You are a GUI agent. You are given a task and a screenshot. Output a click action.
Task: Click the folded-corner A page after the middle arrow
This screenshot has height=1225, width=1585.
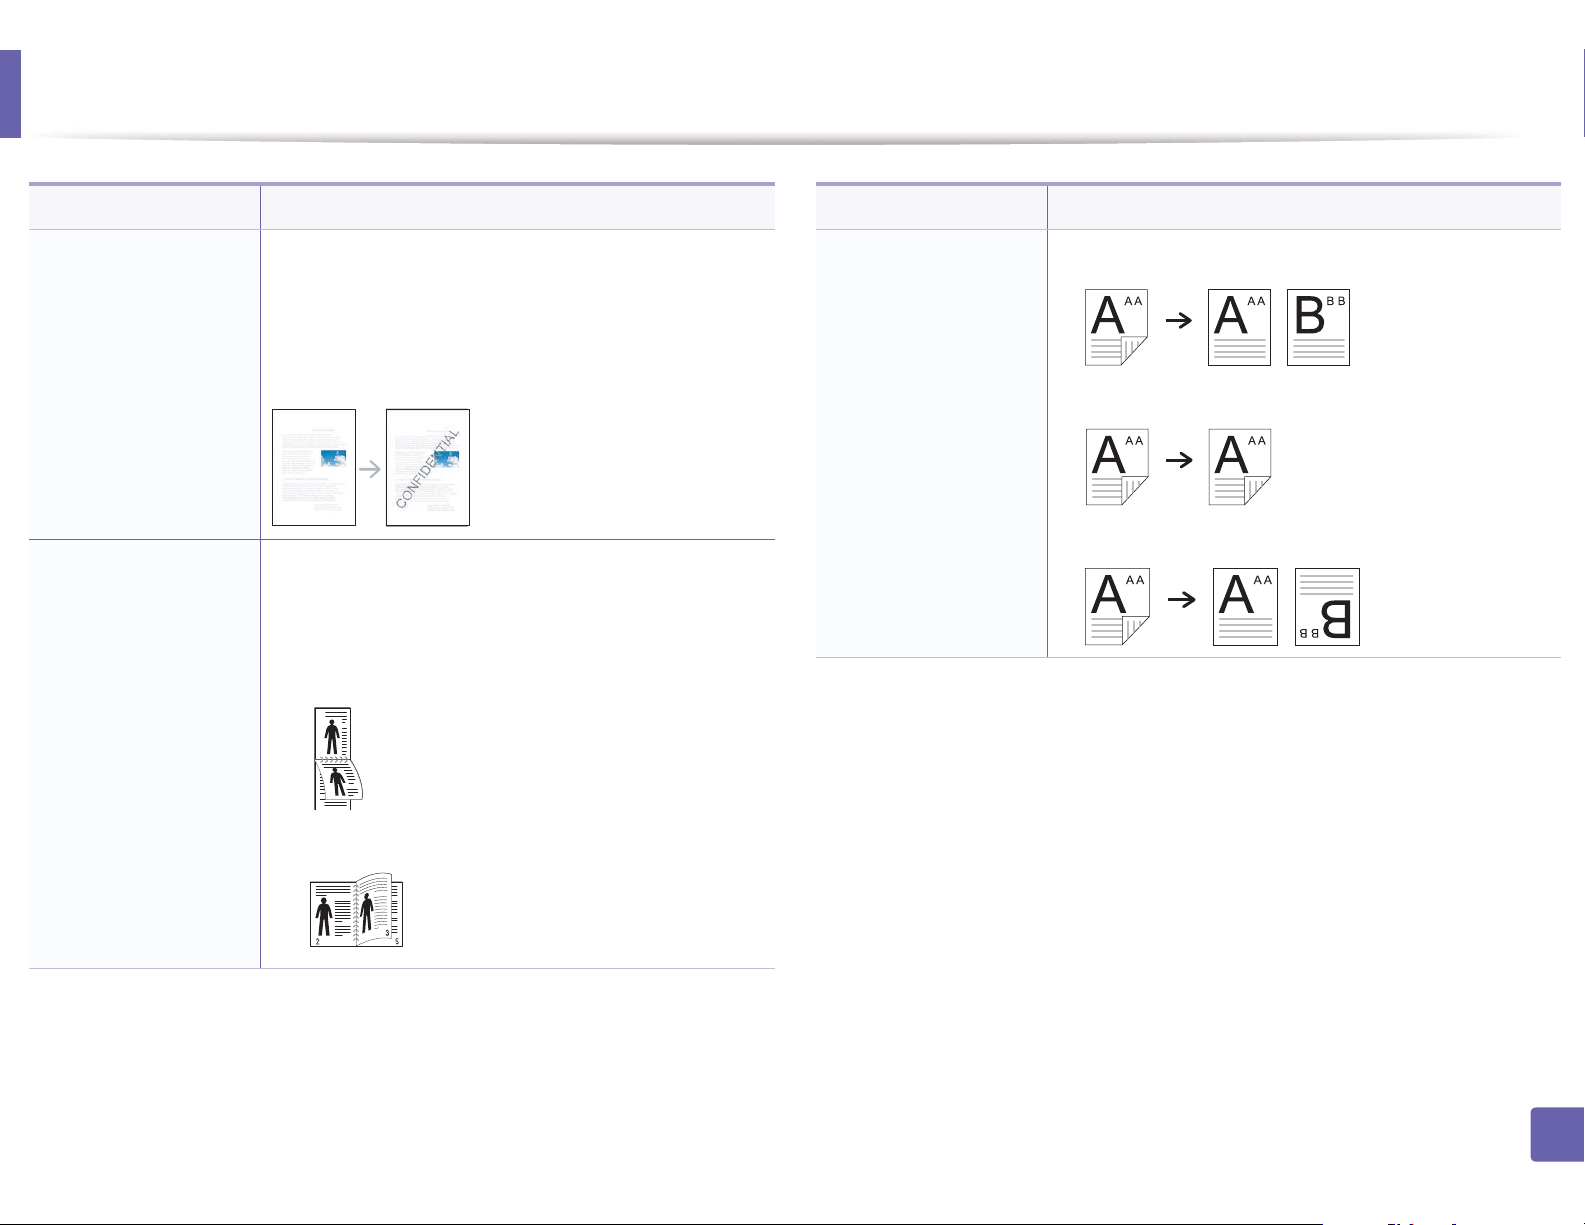[x=1239, y=466]
